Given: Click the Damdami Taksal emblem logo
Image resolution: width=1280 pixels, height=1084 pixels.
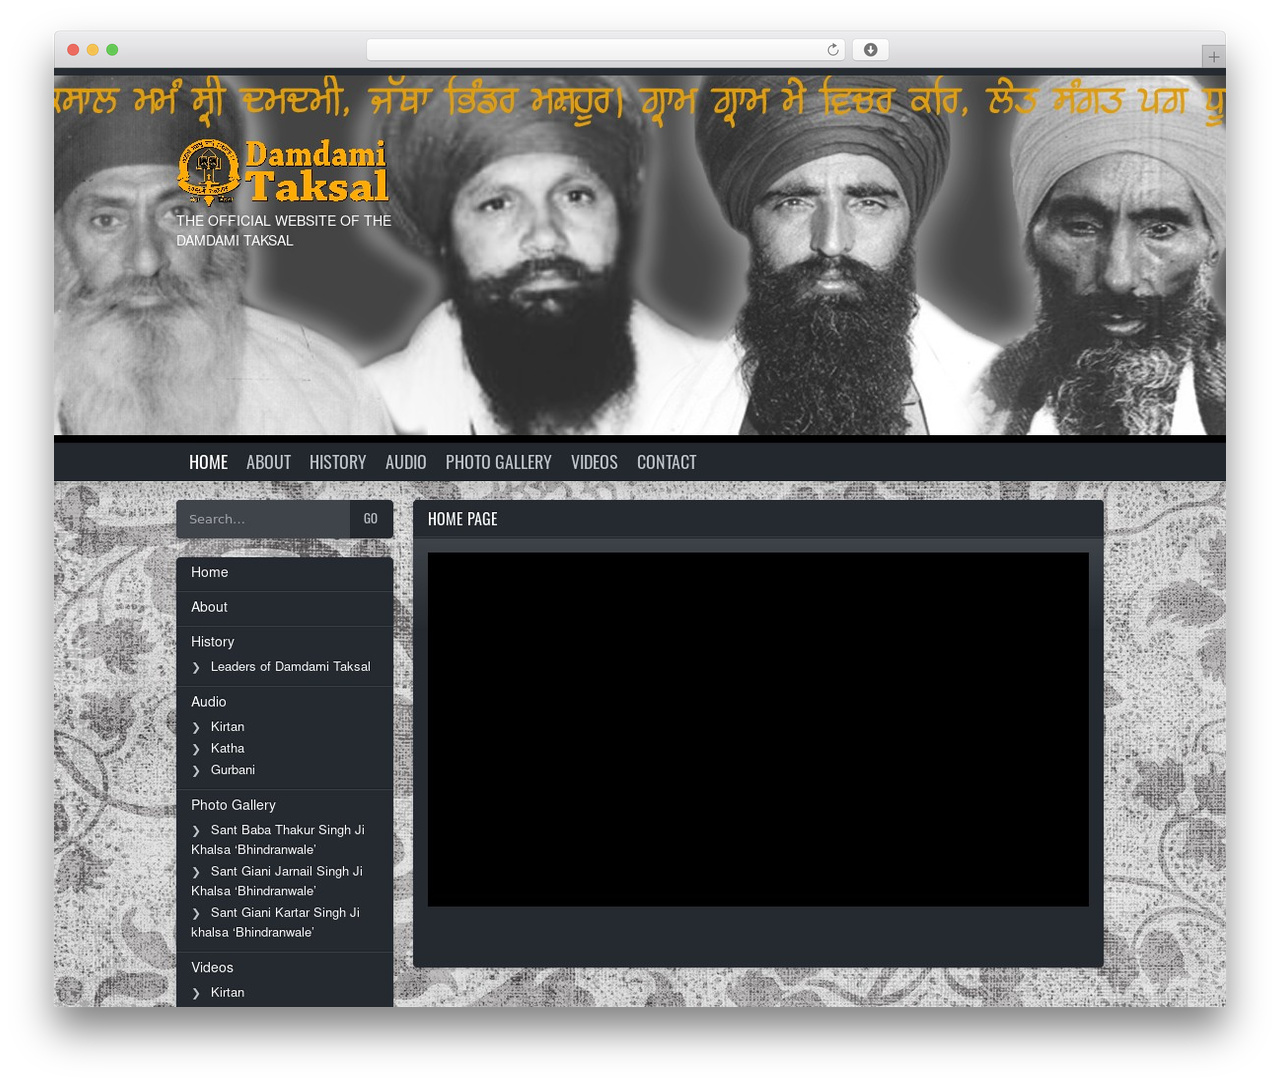Looking at the screenshot, I should point(208,172).
